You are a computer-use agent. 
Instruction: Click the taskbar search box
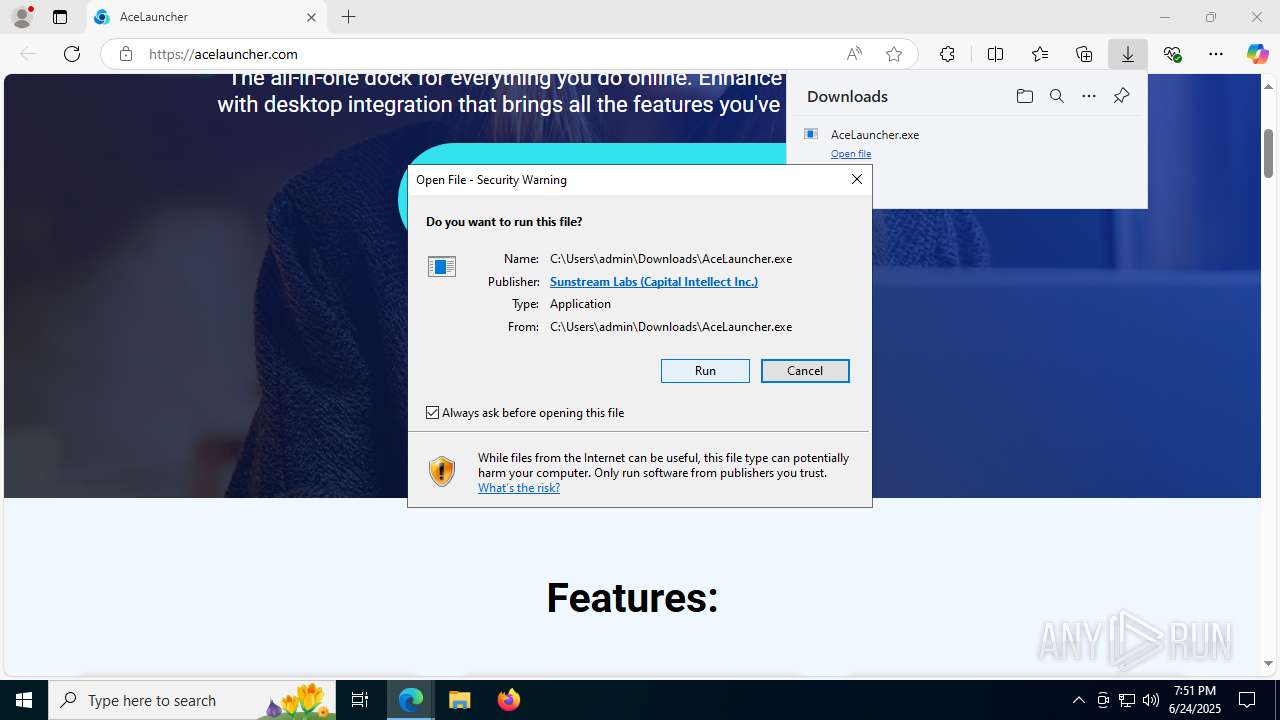pos(192,700)
